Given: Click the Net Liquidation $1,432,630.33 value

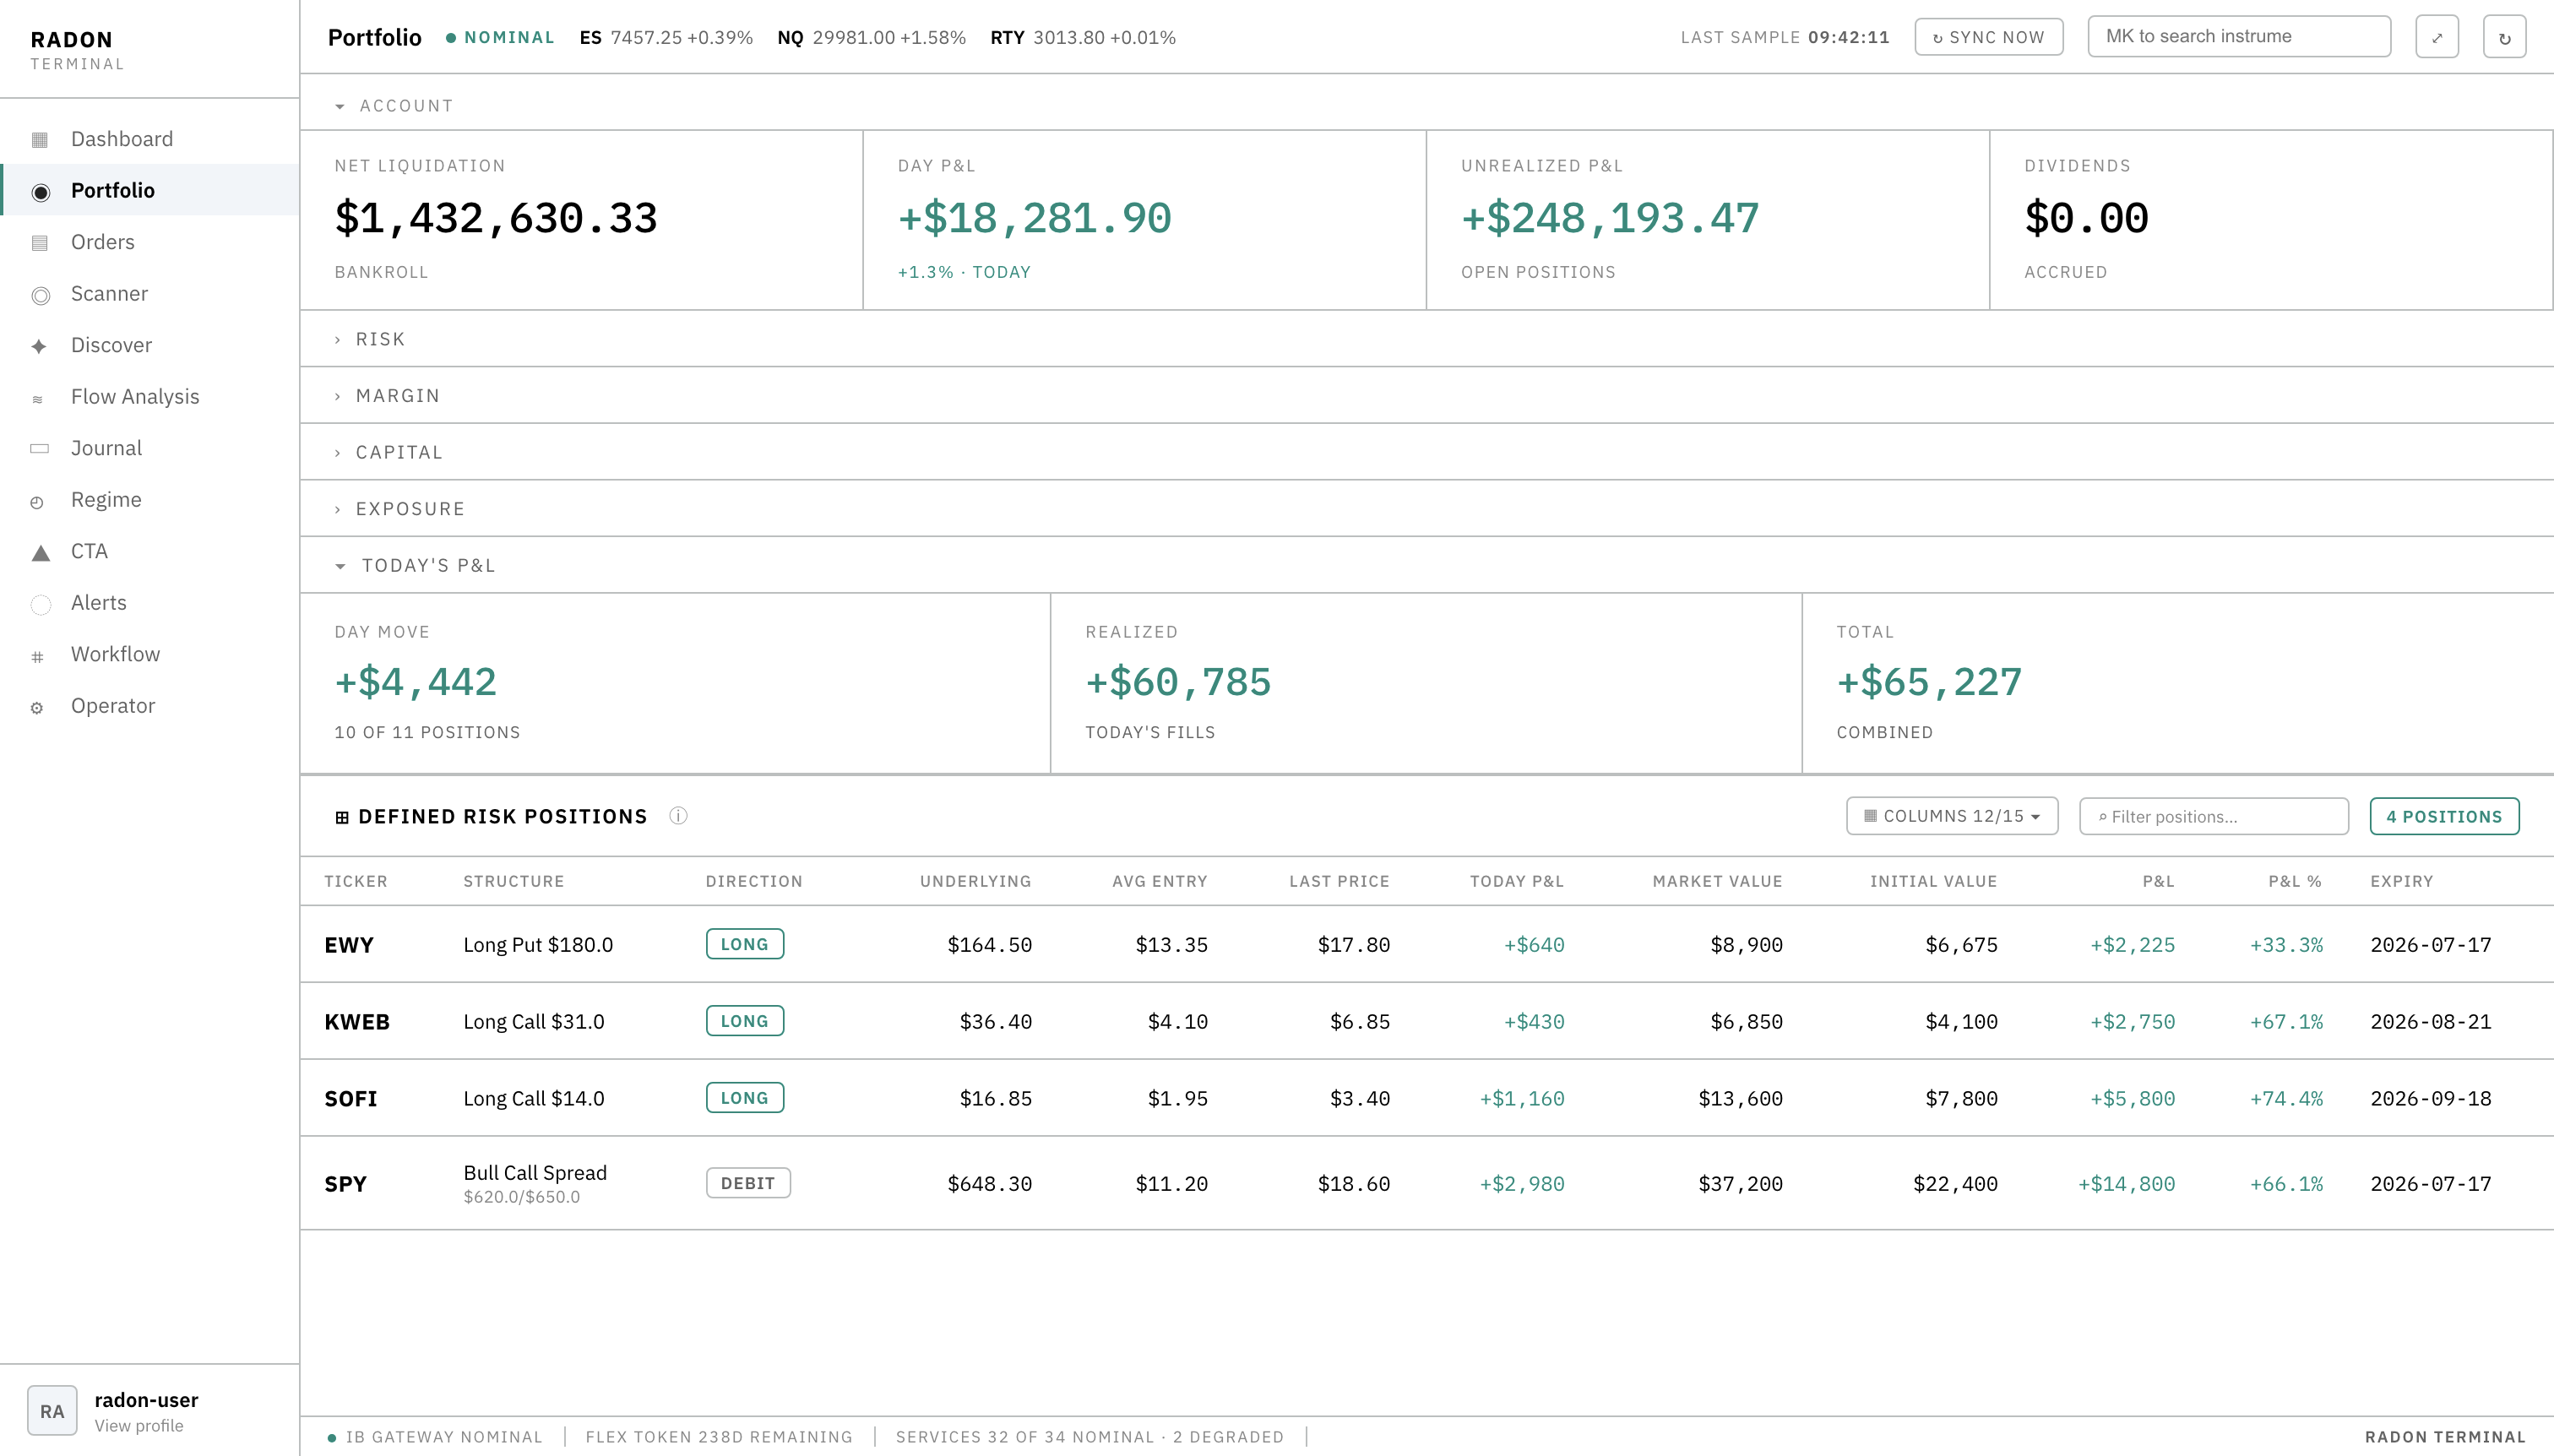Looking at the screenshot, I should click(496, 218).
